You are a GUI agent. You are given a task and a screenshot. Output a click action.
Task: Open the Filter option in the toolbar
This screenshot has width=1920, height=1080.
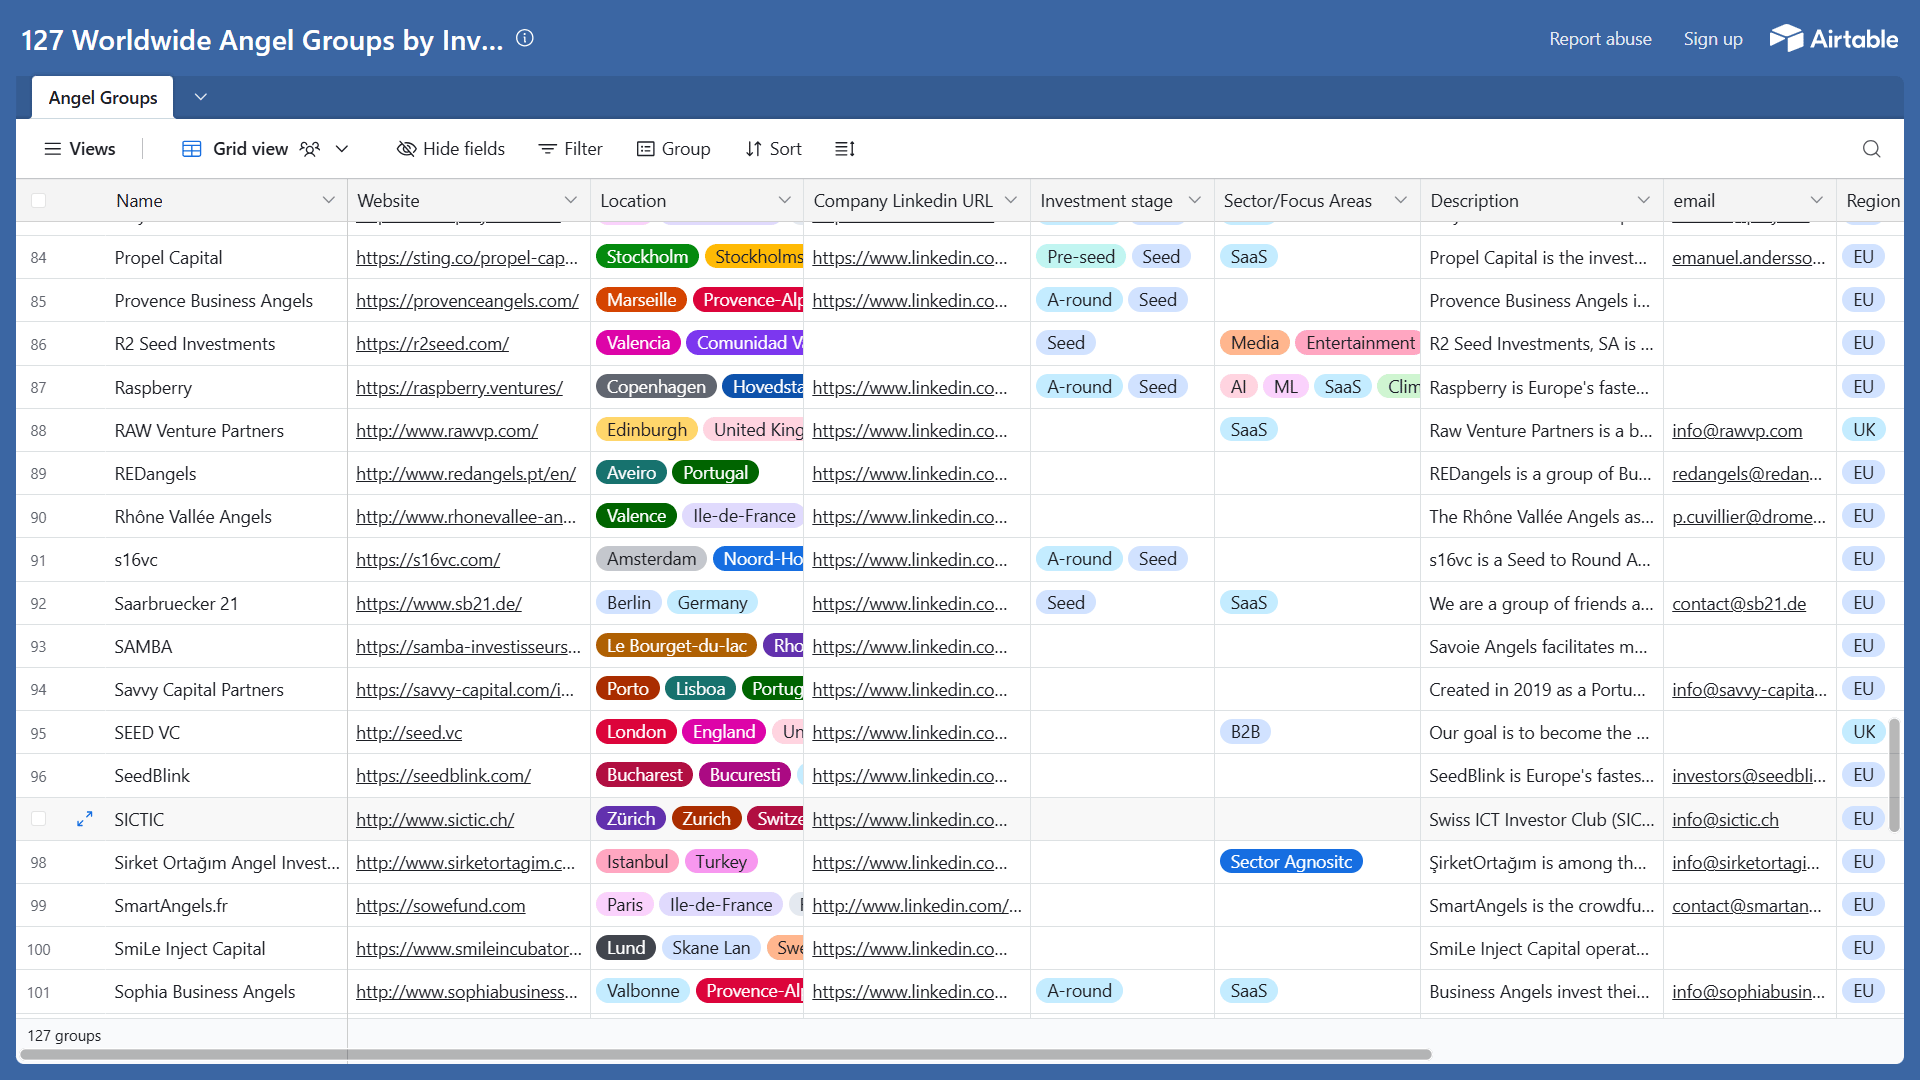point(570,149)
